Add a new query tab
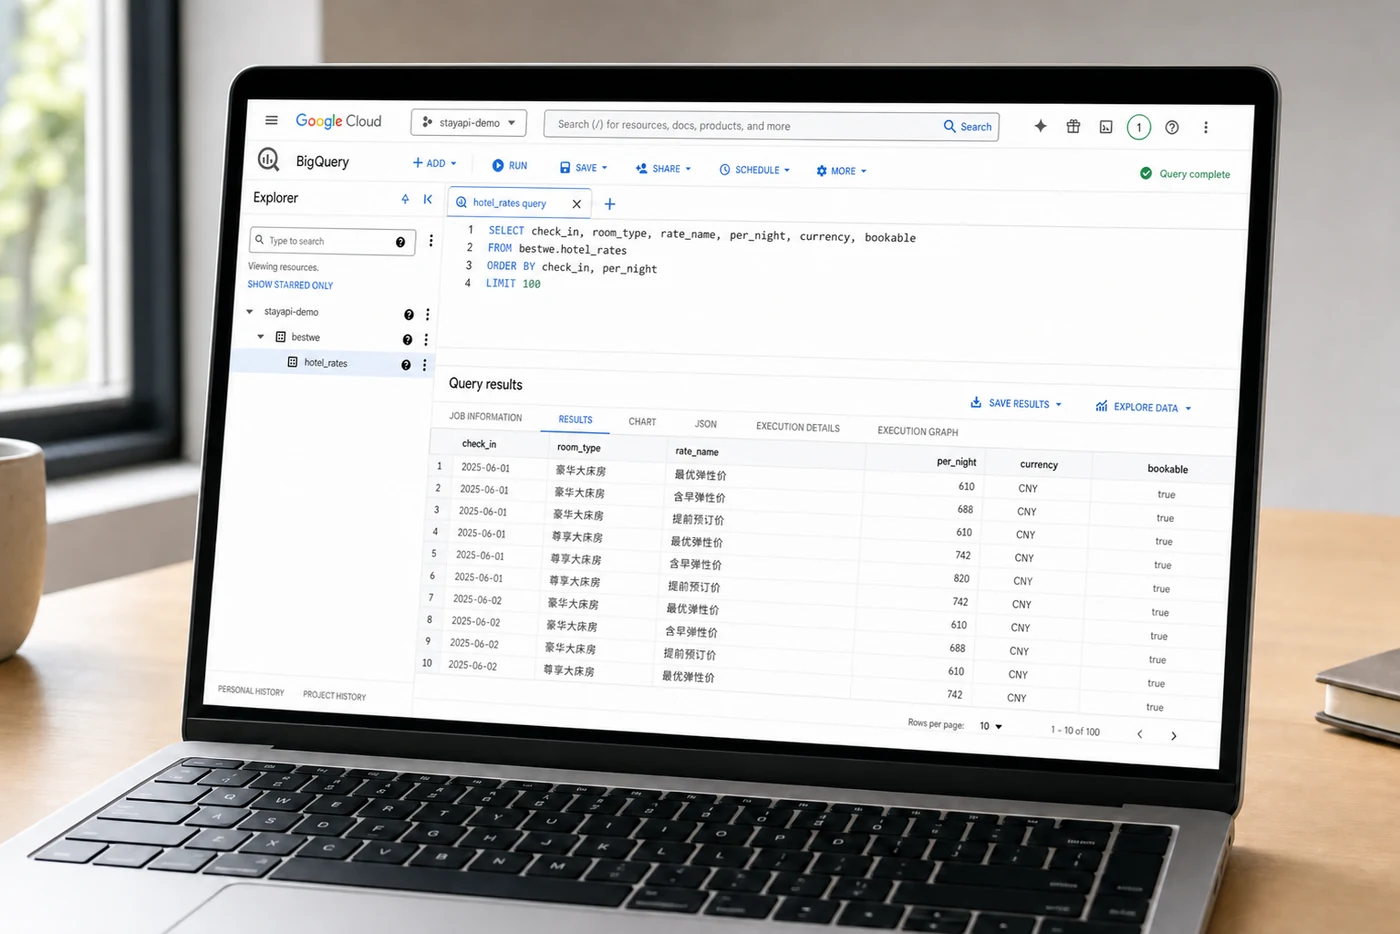The height and width of the screenshot is (934, 1400). [610, 204]
